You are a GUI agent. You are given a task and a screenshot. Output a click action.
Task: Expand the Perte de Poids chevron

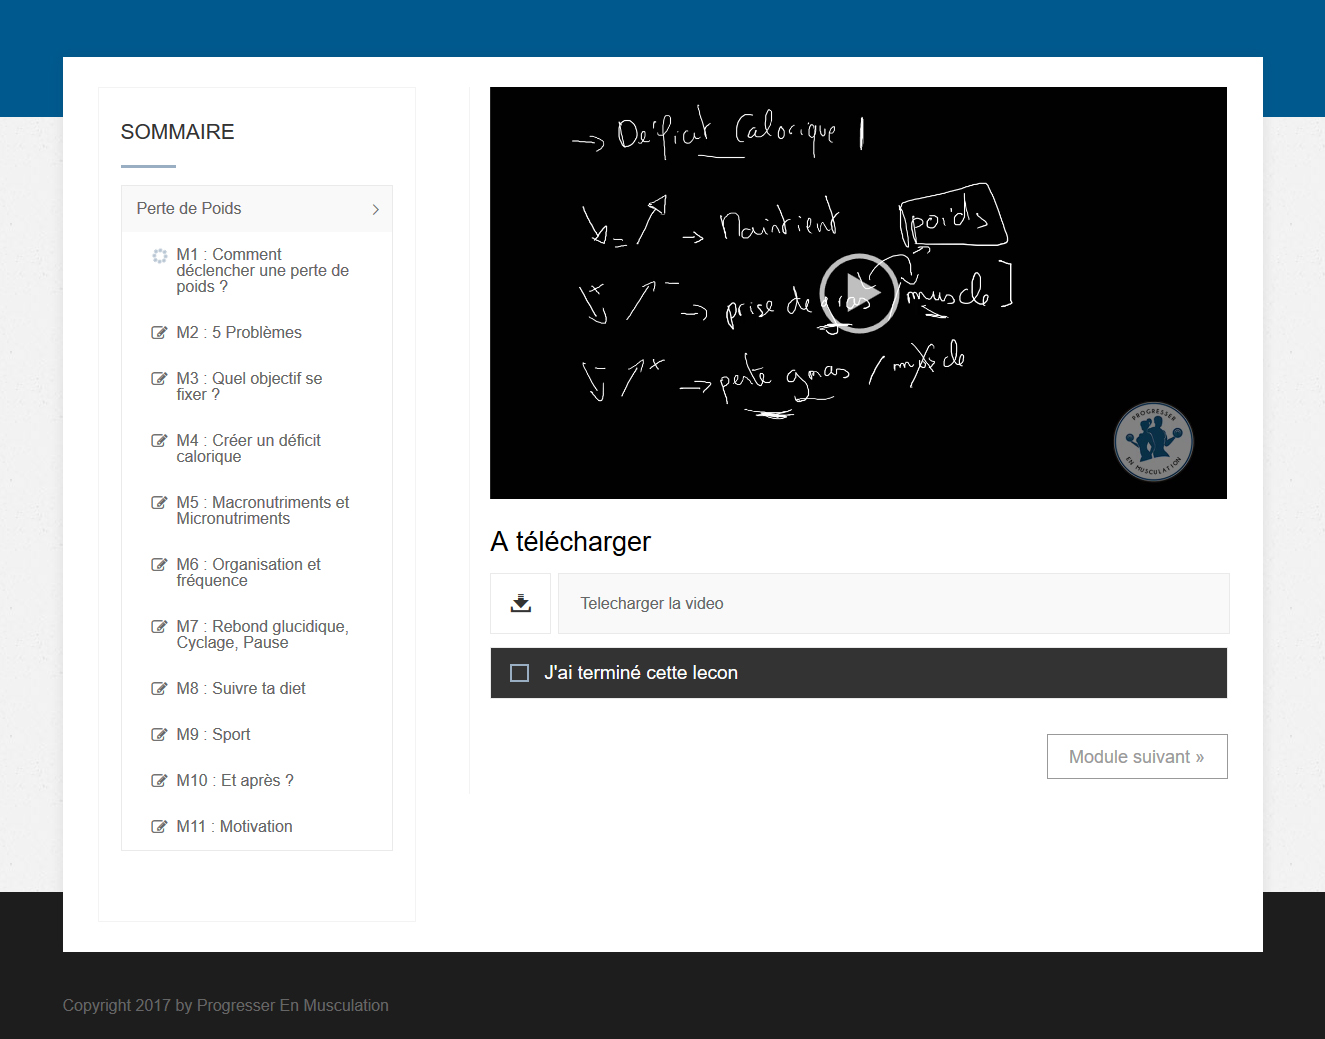pyautogui.click(x=375, y=209)
